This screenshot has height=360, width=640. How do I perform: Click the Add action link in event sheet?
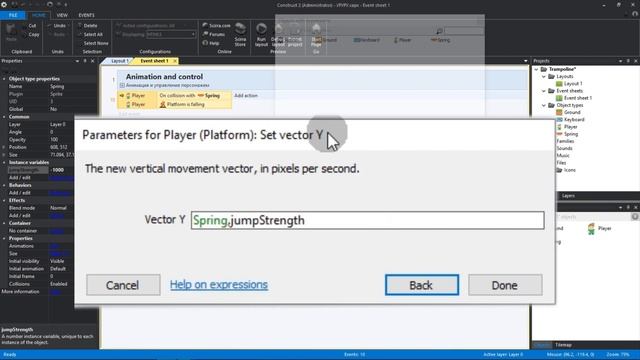246,96
